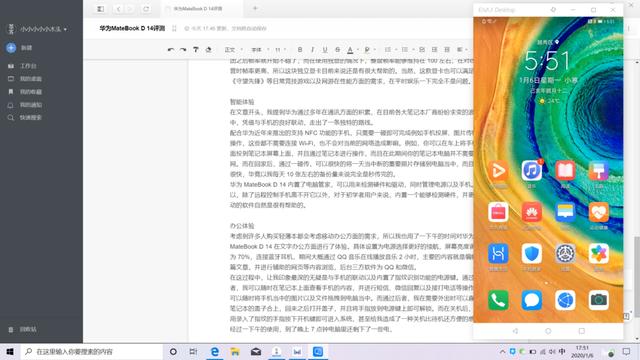Open the phone Browser globe app
640x360 pixels.
[x=565, y=300]
